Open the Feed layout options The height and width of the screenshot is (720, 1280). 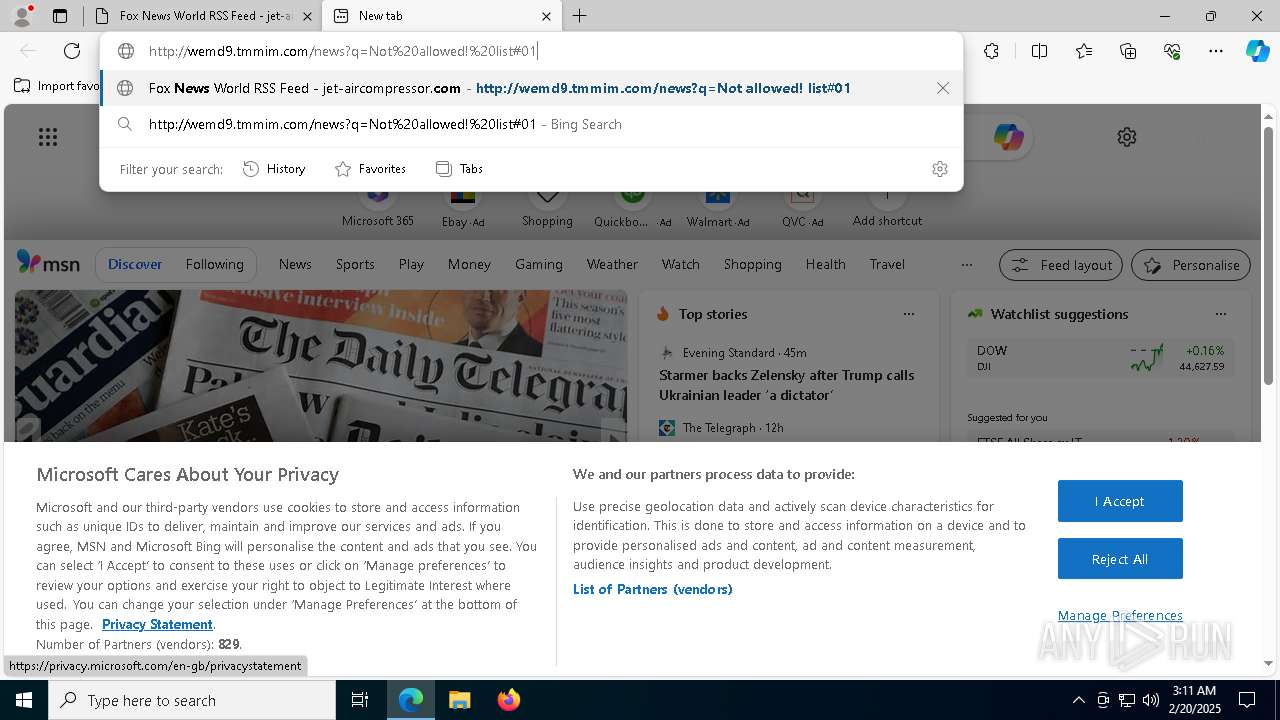coord(1061,265)
